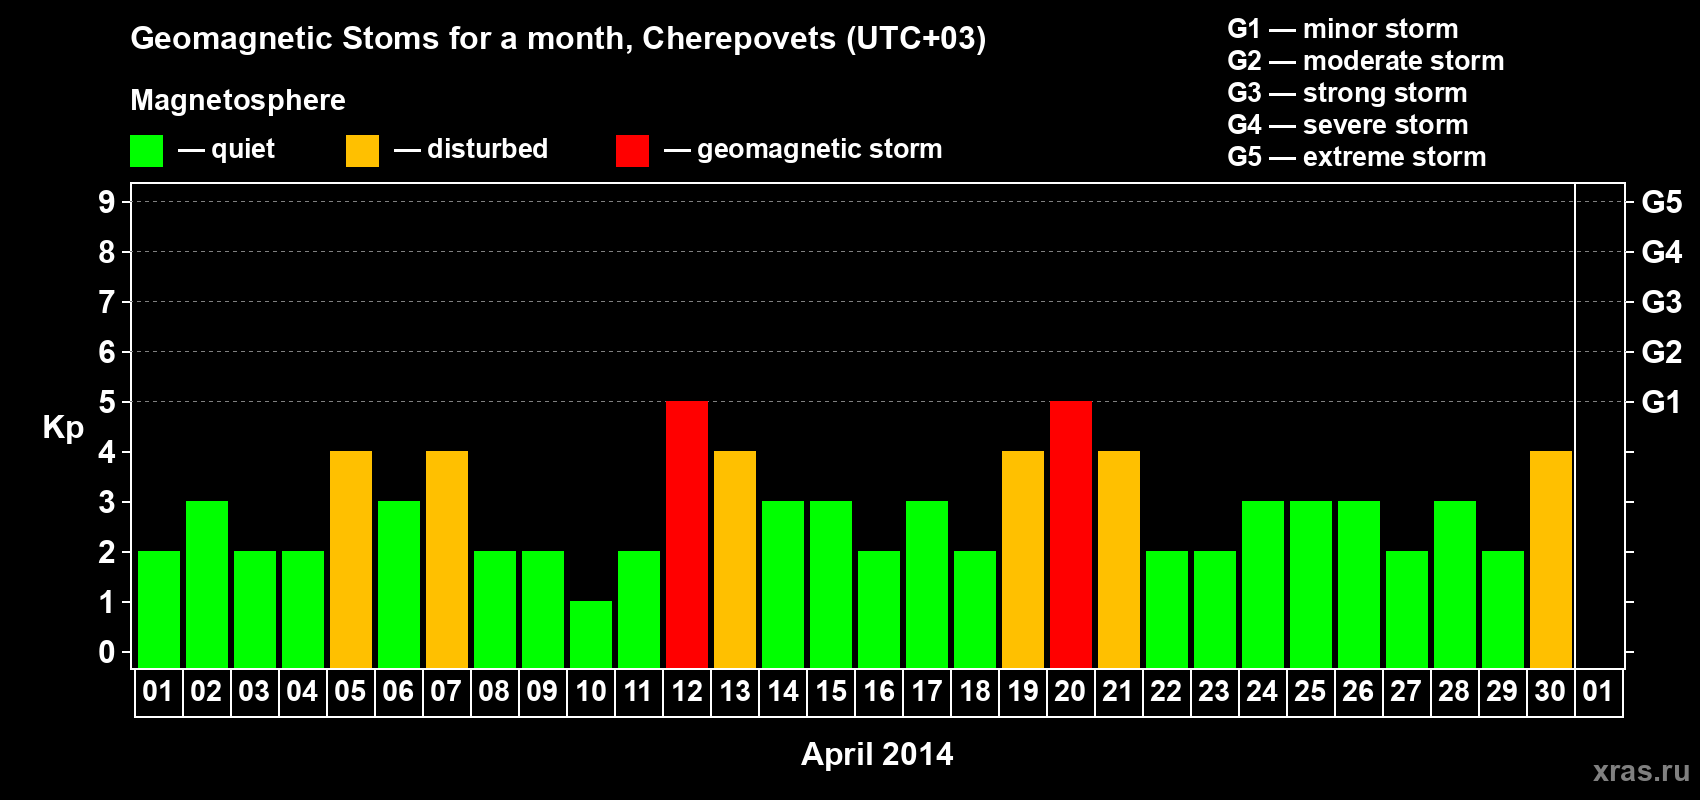The image size is (1700, 800).
Task: Click the Kp value 0 on left axis
Action: 107,652
